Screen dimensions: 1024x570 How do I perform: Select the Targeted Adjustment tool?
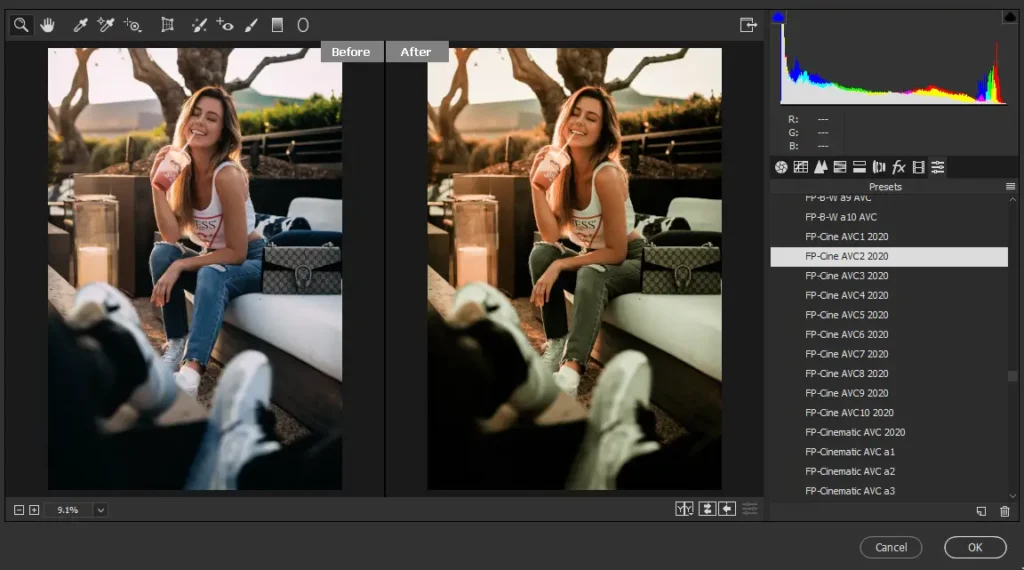coord(133,25)
